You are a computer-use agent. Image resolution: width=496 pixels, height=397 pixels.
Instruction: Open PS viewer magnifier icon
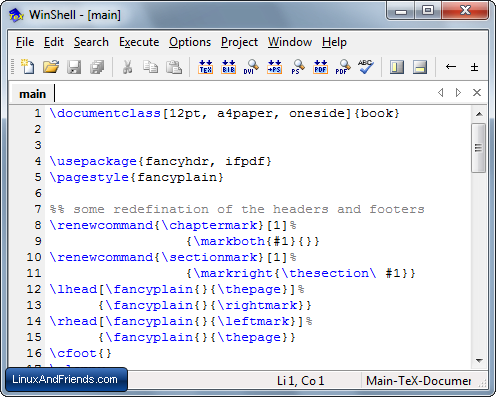298,67
